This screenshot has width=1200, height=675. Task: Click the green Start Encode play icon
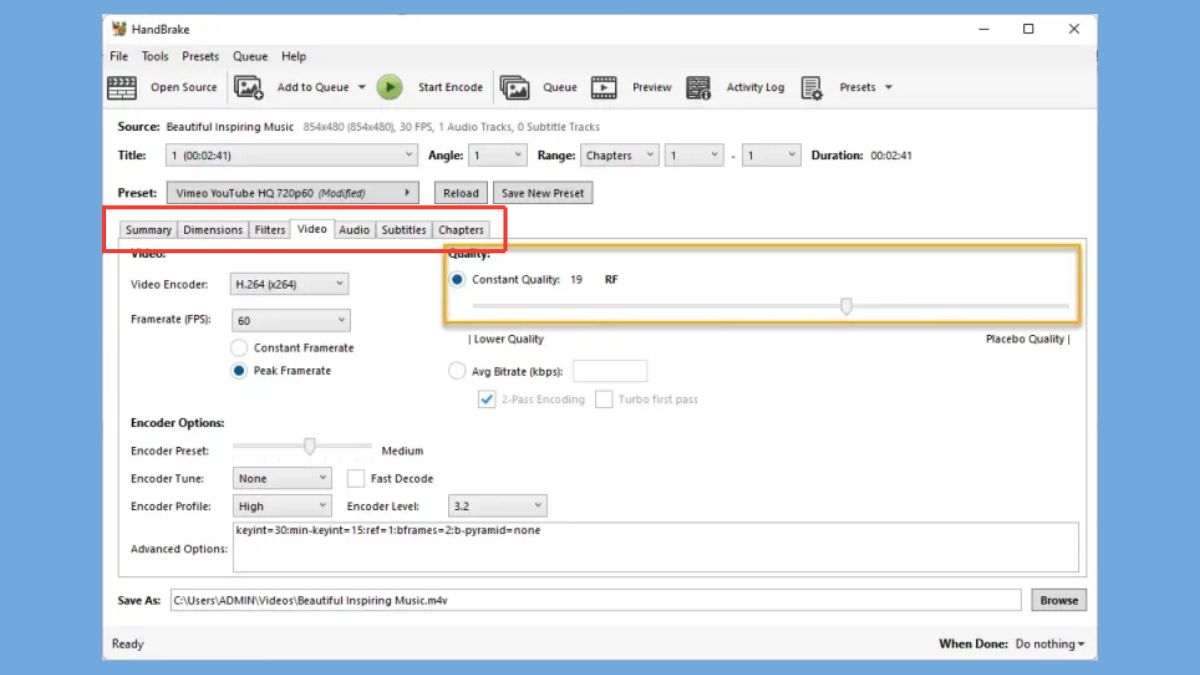coord(389,88)
